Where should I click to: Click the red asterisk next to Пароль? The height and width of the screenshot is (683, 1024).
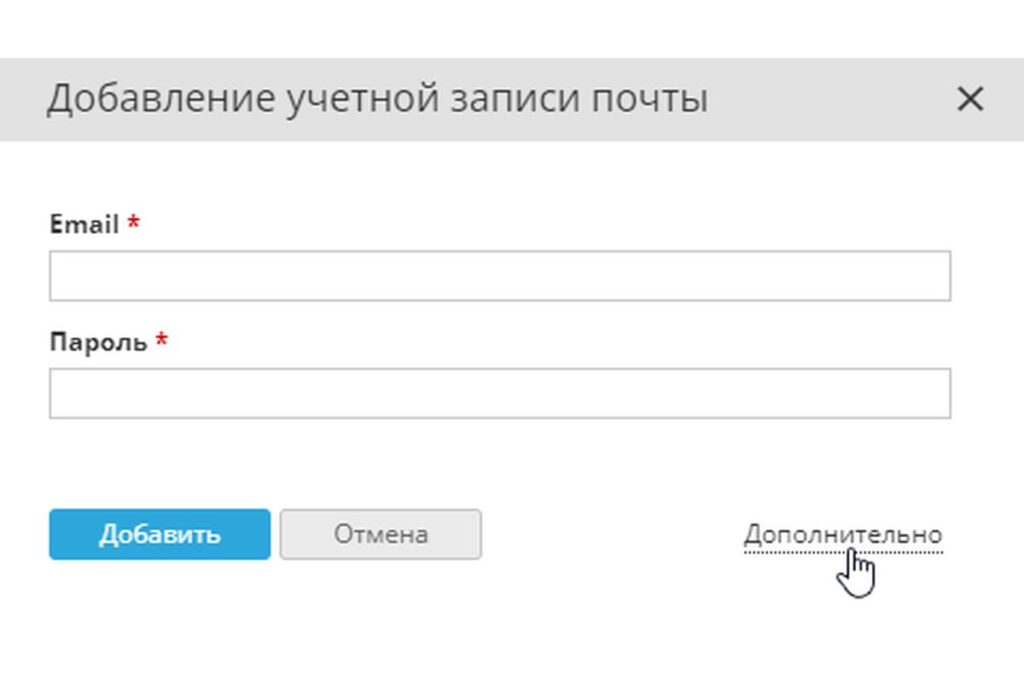(x=162, y=341)
